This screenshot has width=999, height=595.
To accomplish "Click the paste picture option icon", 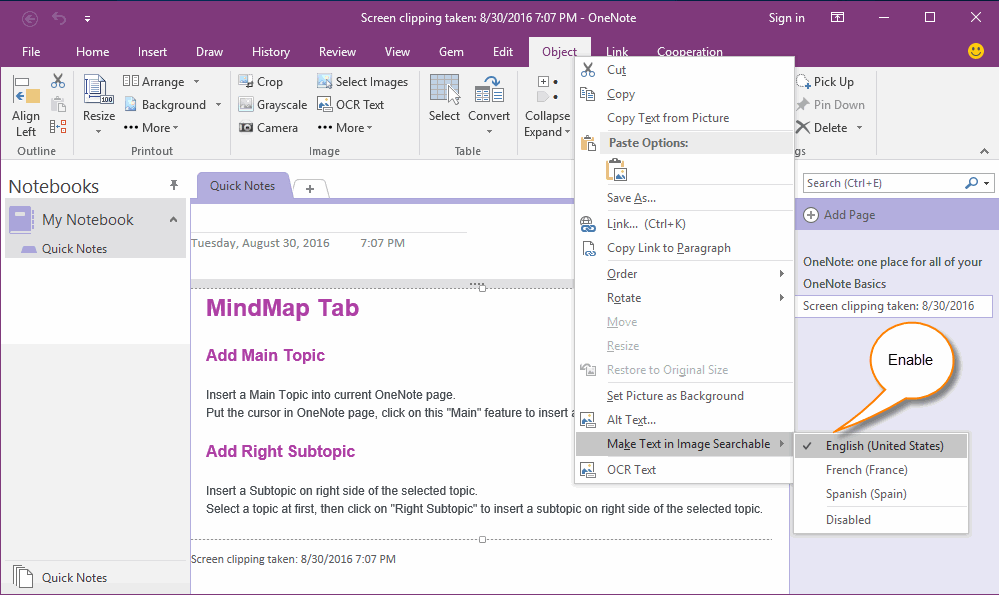I will [617, 170].
